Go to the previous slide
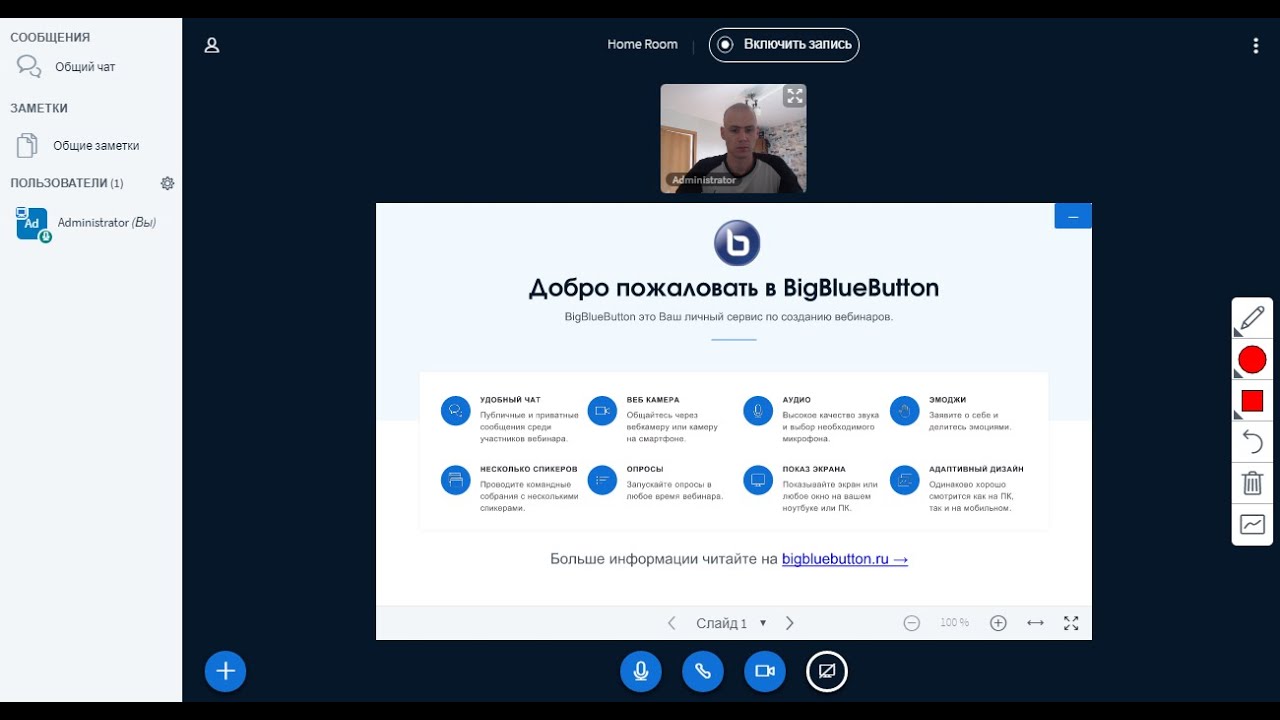The height and width of the screenshot is (720, 1280). [672, 623]
